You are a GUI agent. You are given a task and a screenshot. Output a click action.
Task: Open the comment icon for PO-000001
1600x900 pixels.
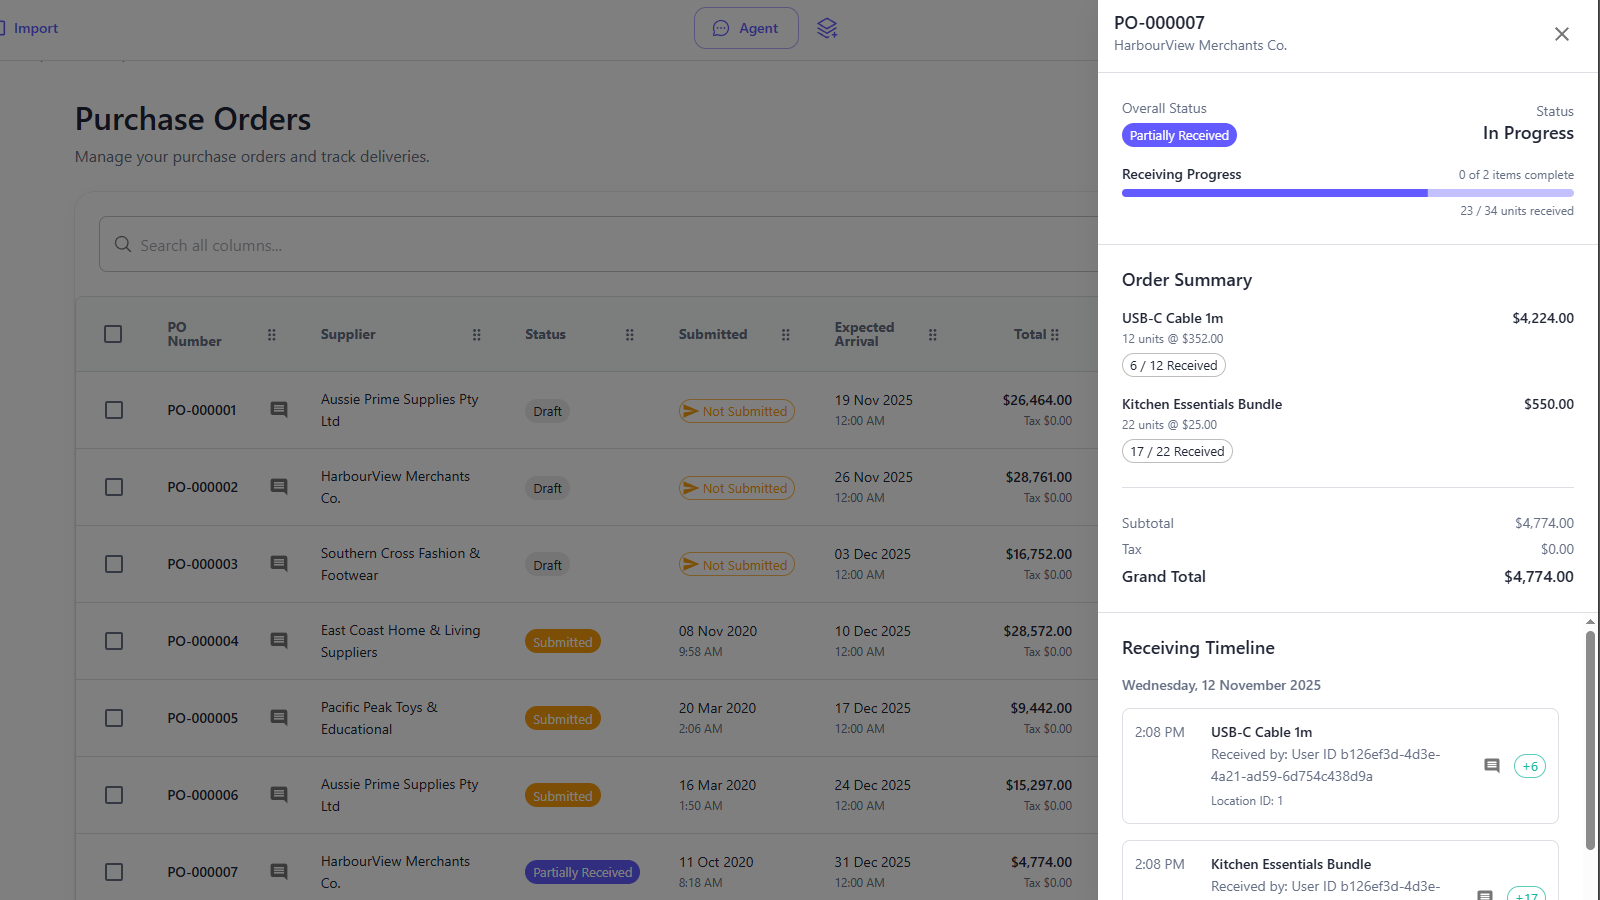[x=279, y=410]
